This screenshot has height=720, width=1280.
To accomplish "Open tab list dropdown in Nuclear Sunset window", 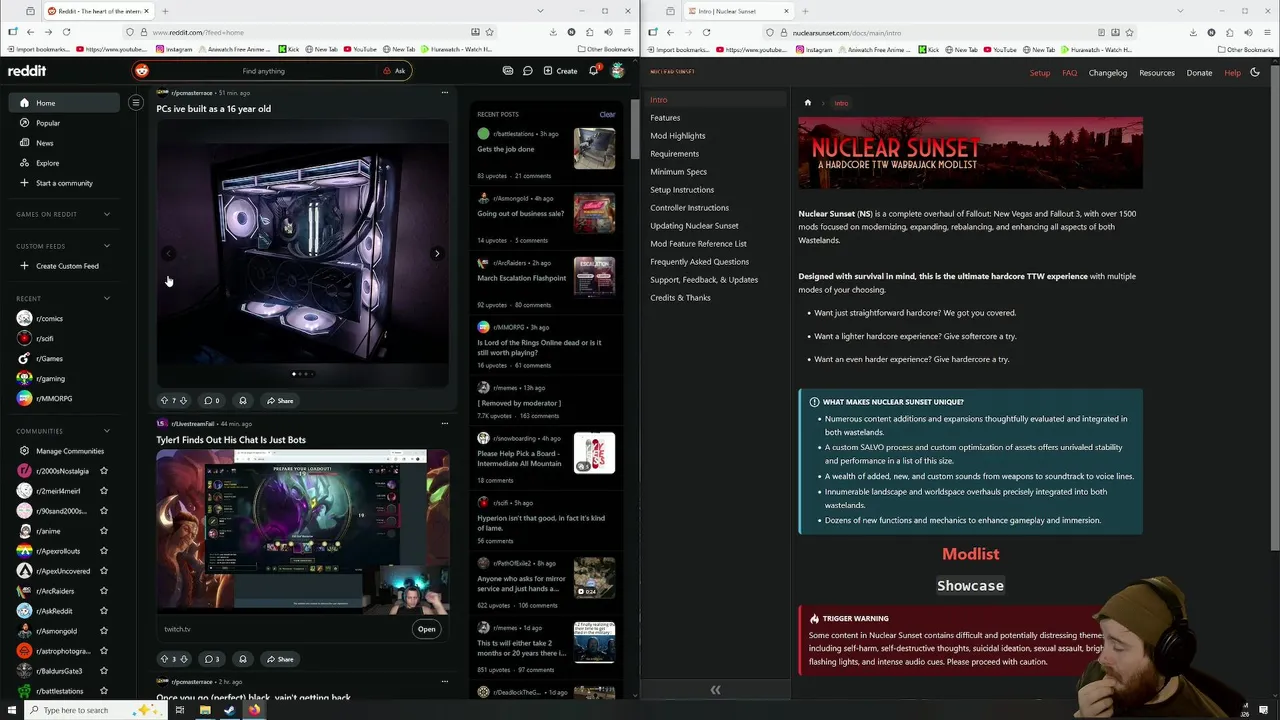I will [x=1180, y=11].
